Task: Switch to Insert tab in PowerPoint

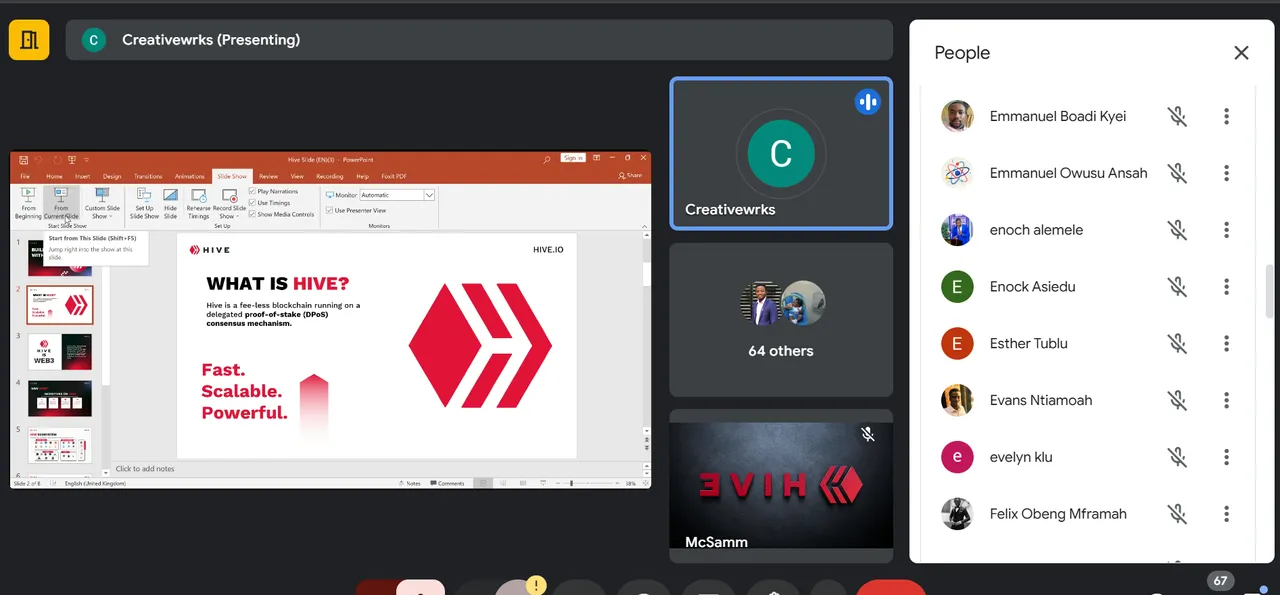Action: [82, 176]
